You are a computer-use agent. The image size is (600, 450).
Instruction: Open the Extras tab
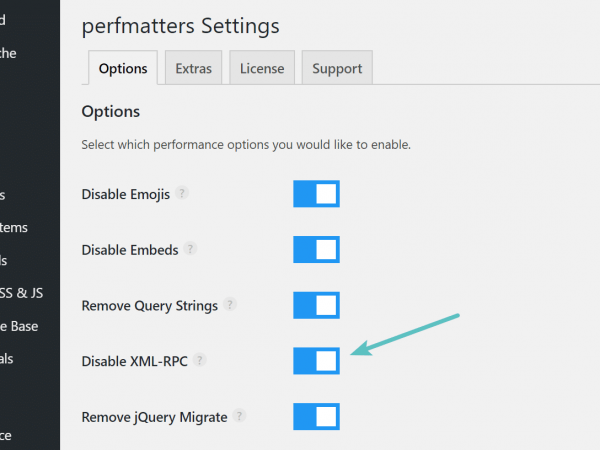click(194, 69)
